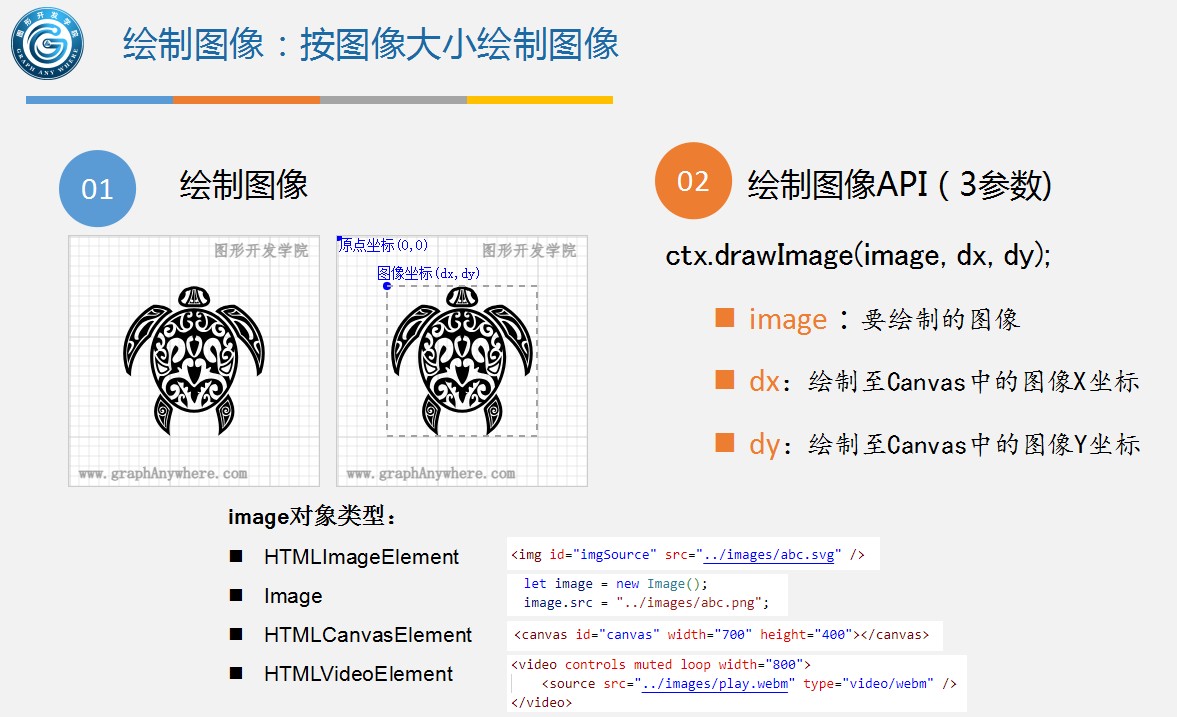Click the orange bullet square before dy
The height and width of the screenshot is (717, 1177).
(724, 442)
